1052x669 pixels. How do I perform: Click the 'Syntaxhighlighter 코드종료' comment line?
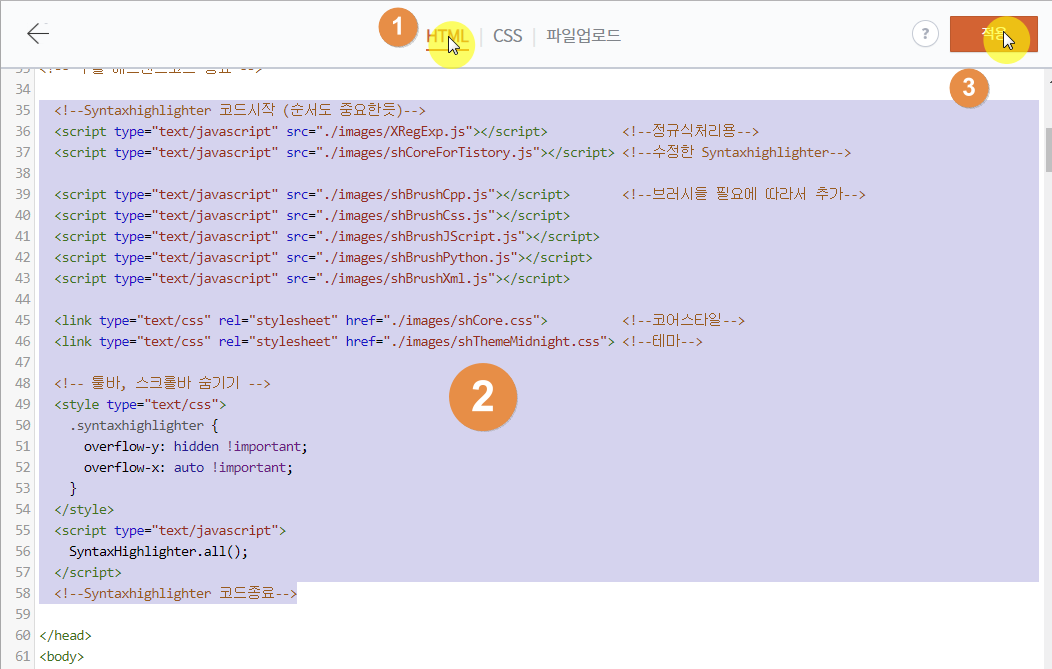click(x=176, y=594)
